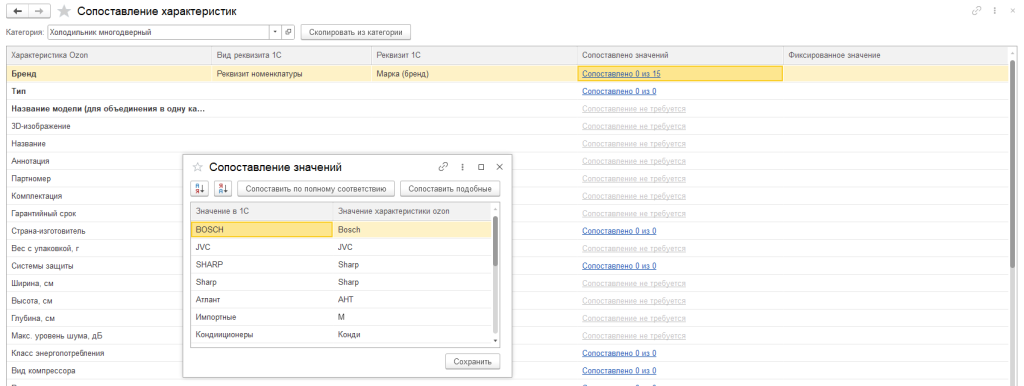Go forward with the right arrow button
The width and height of the screenshot is (1024, 386).
click(x=39, y=11)
